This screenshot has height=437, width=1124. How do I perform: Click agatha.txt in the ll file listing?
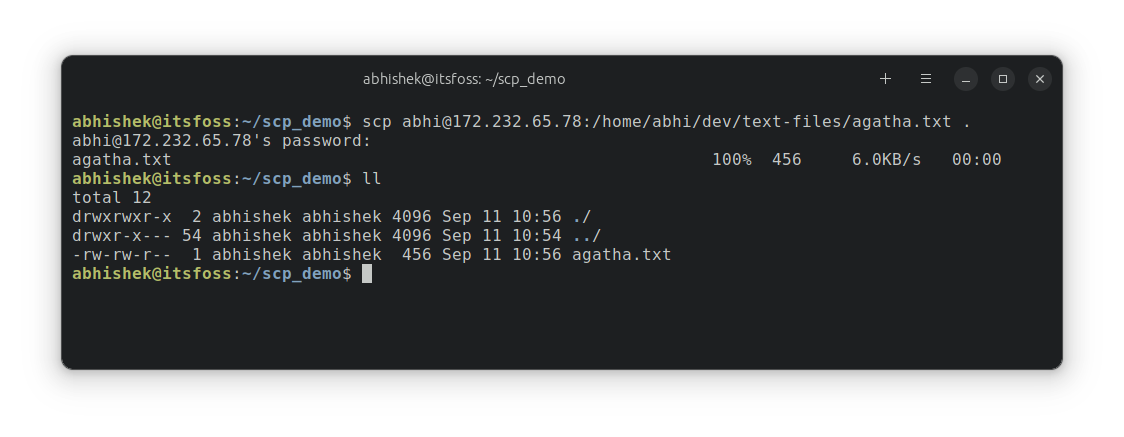pyautogui.click(x=621, y=255)
